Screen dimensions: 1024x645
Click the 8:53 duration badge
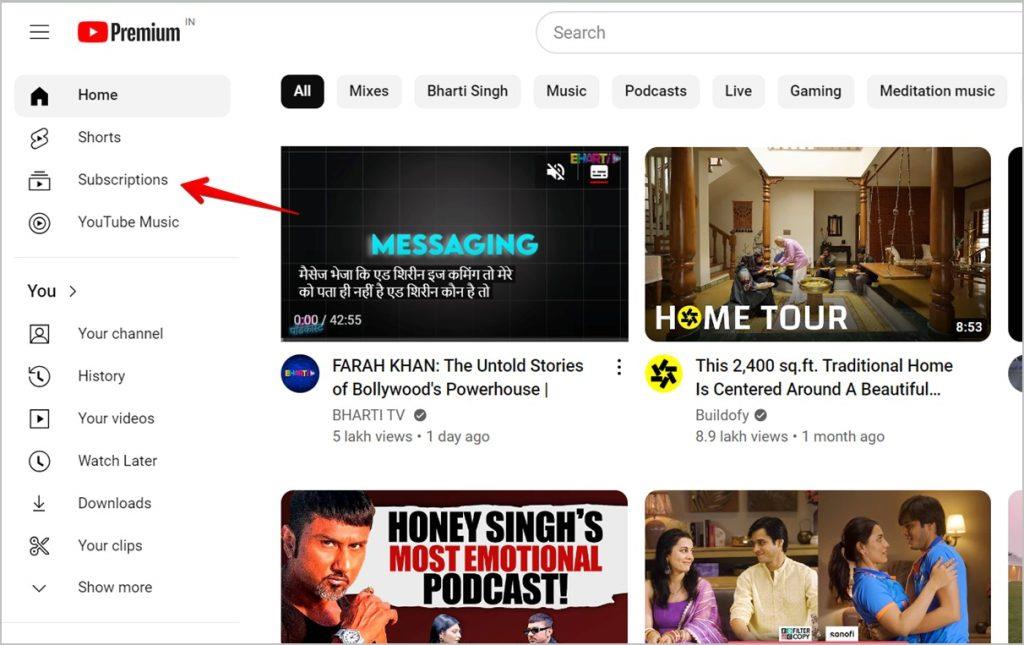(x=968, y=327)
